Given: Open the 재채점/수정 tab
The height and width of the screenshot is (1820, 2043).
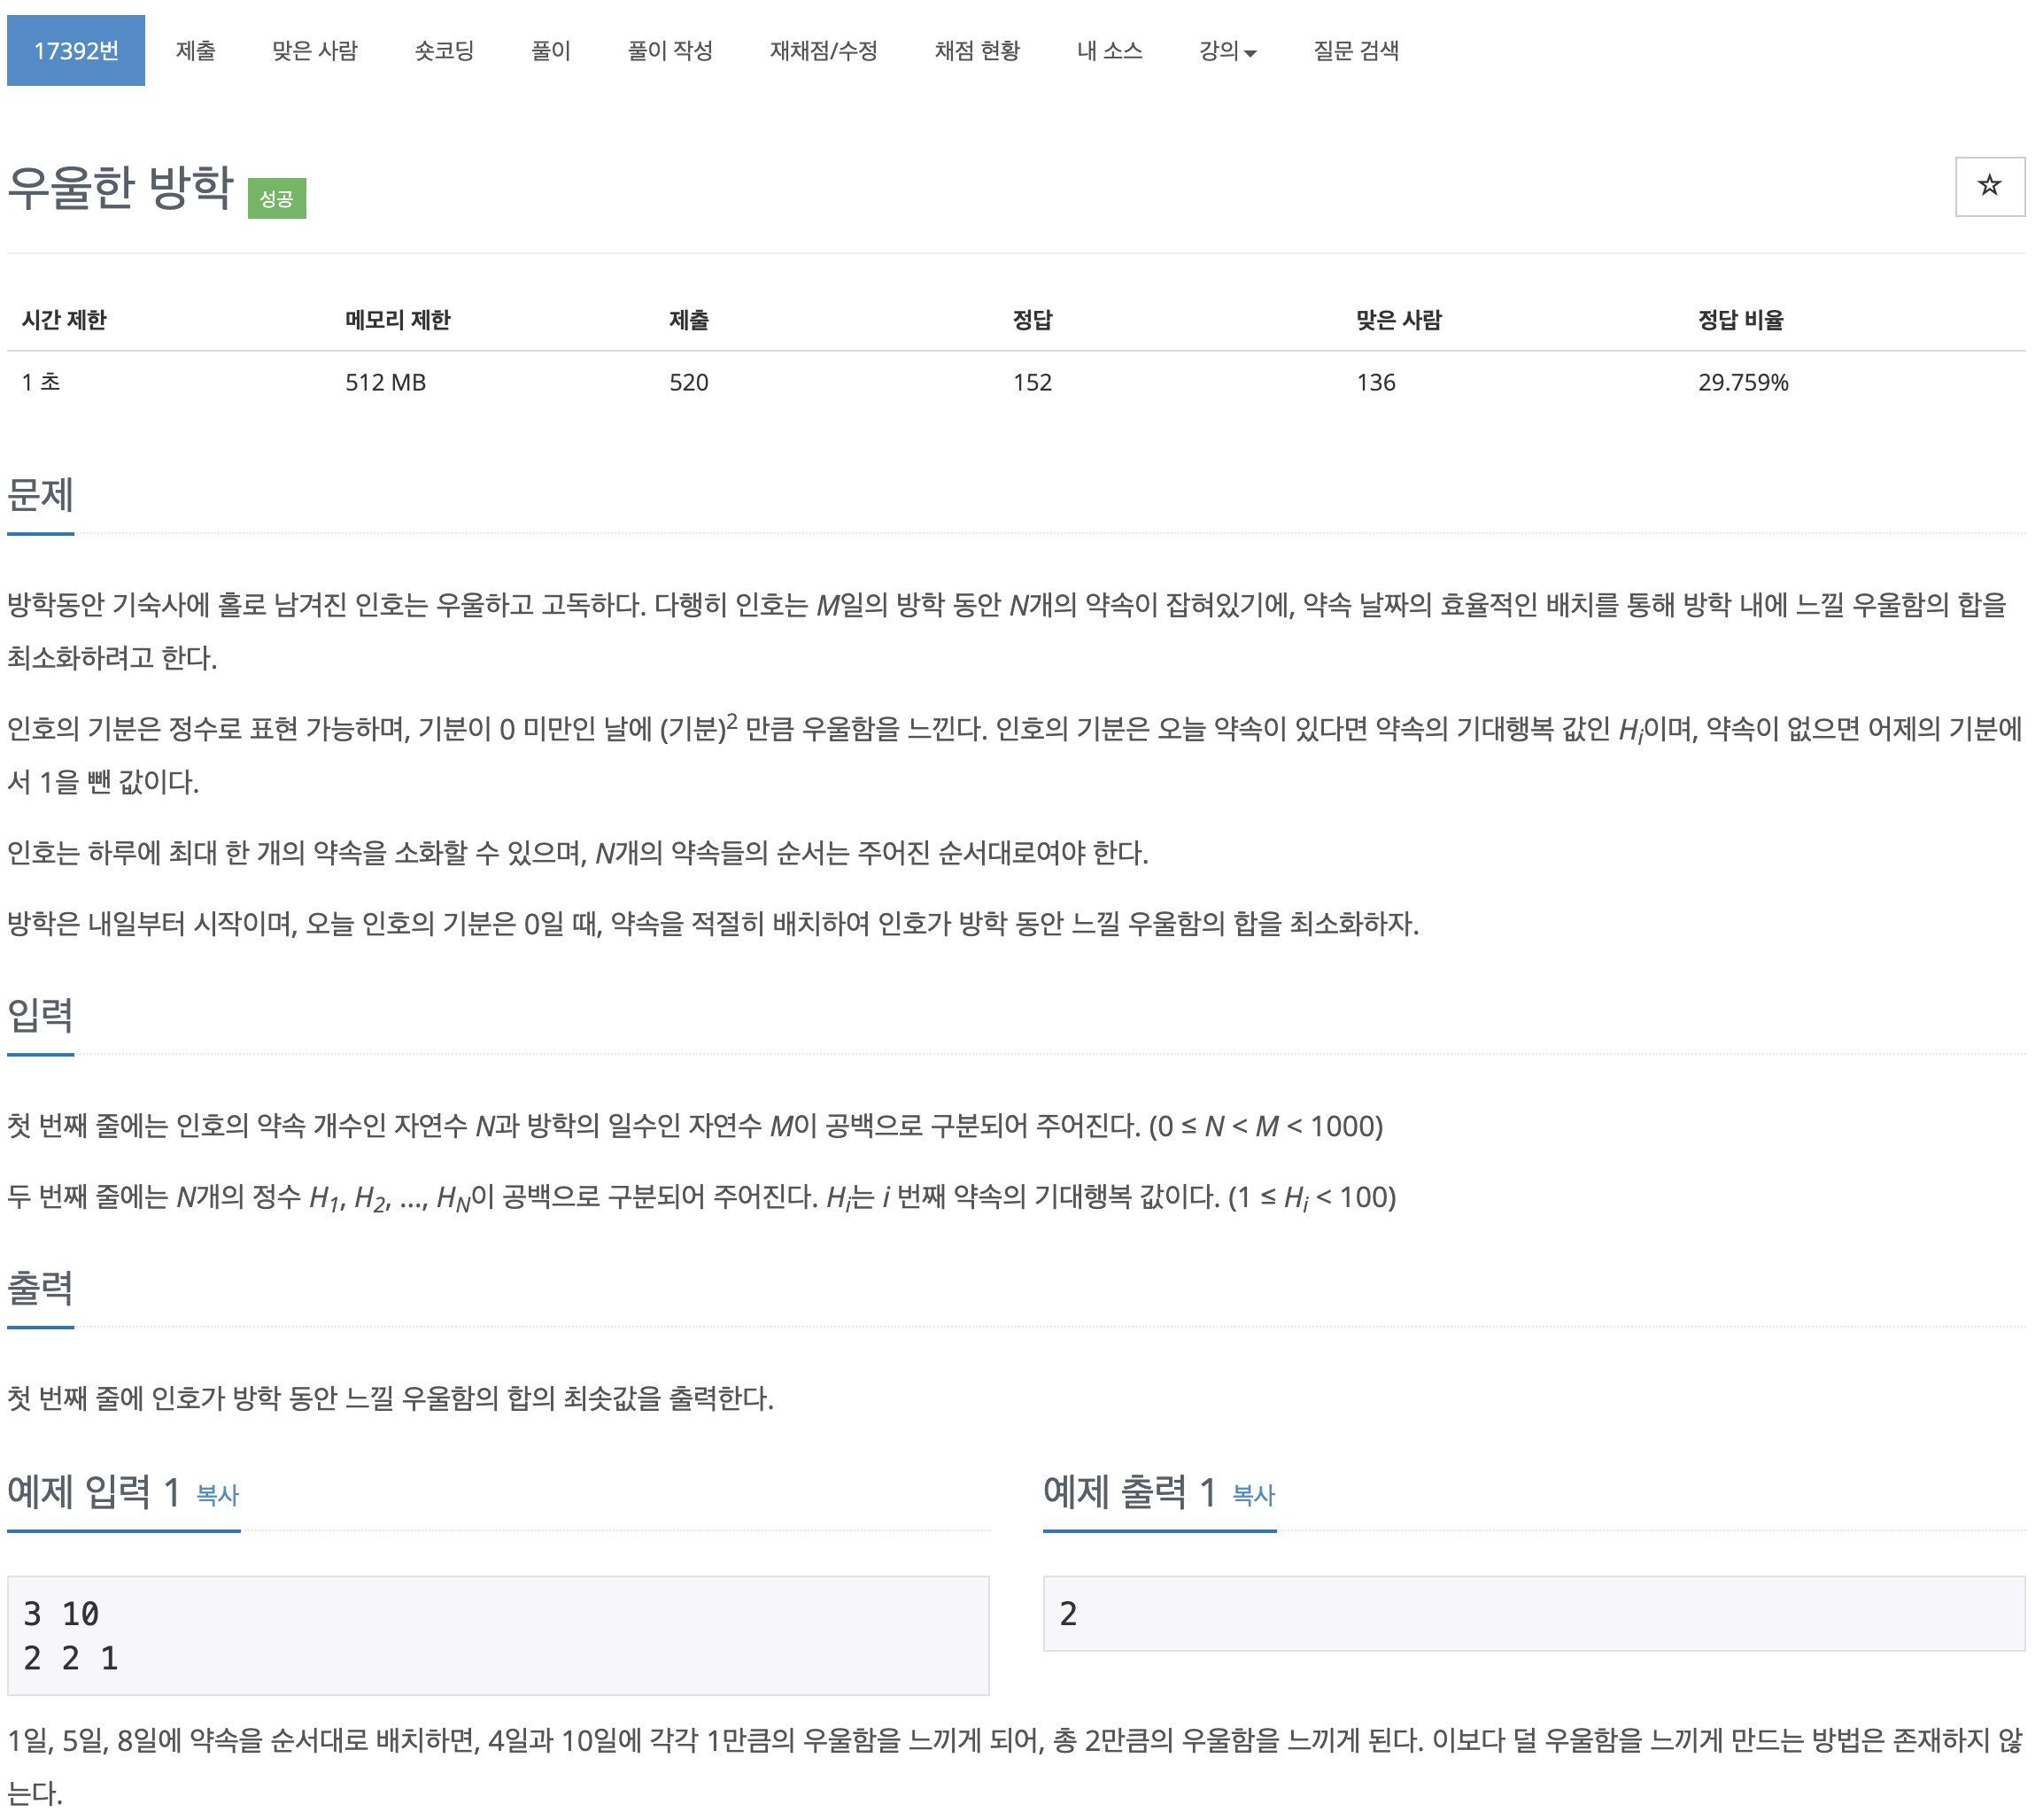Looking at the screenshot, I should (x=823, y=51).
